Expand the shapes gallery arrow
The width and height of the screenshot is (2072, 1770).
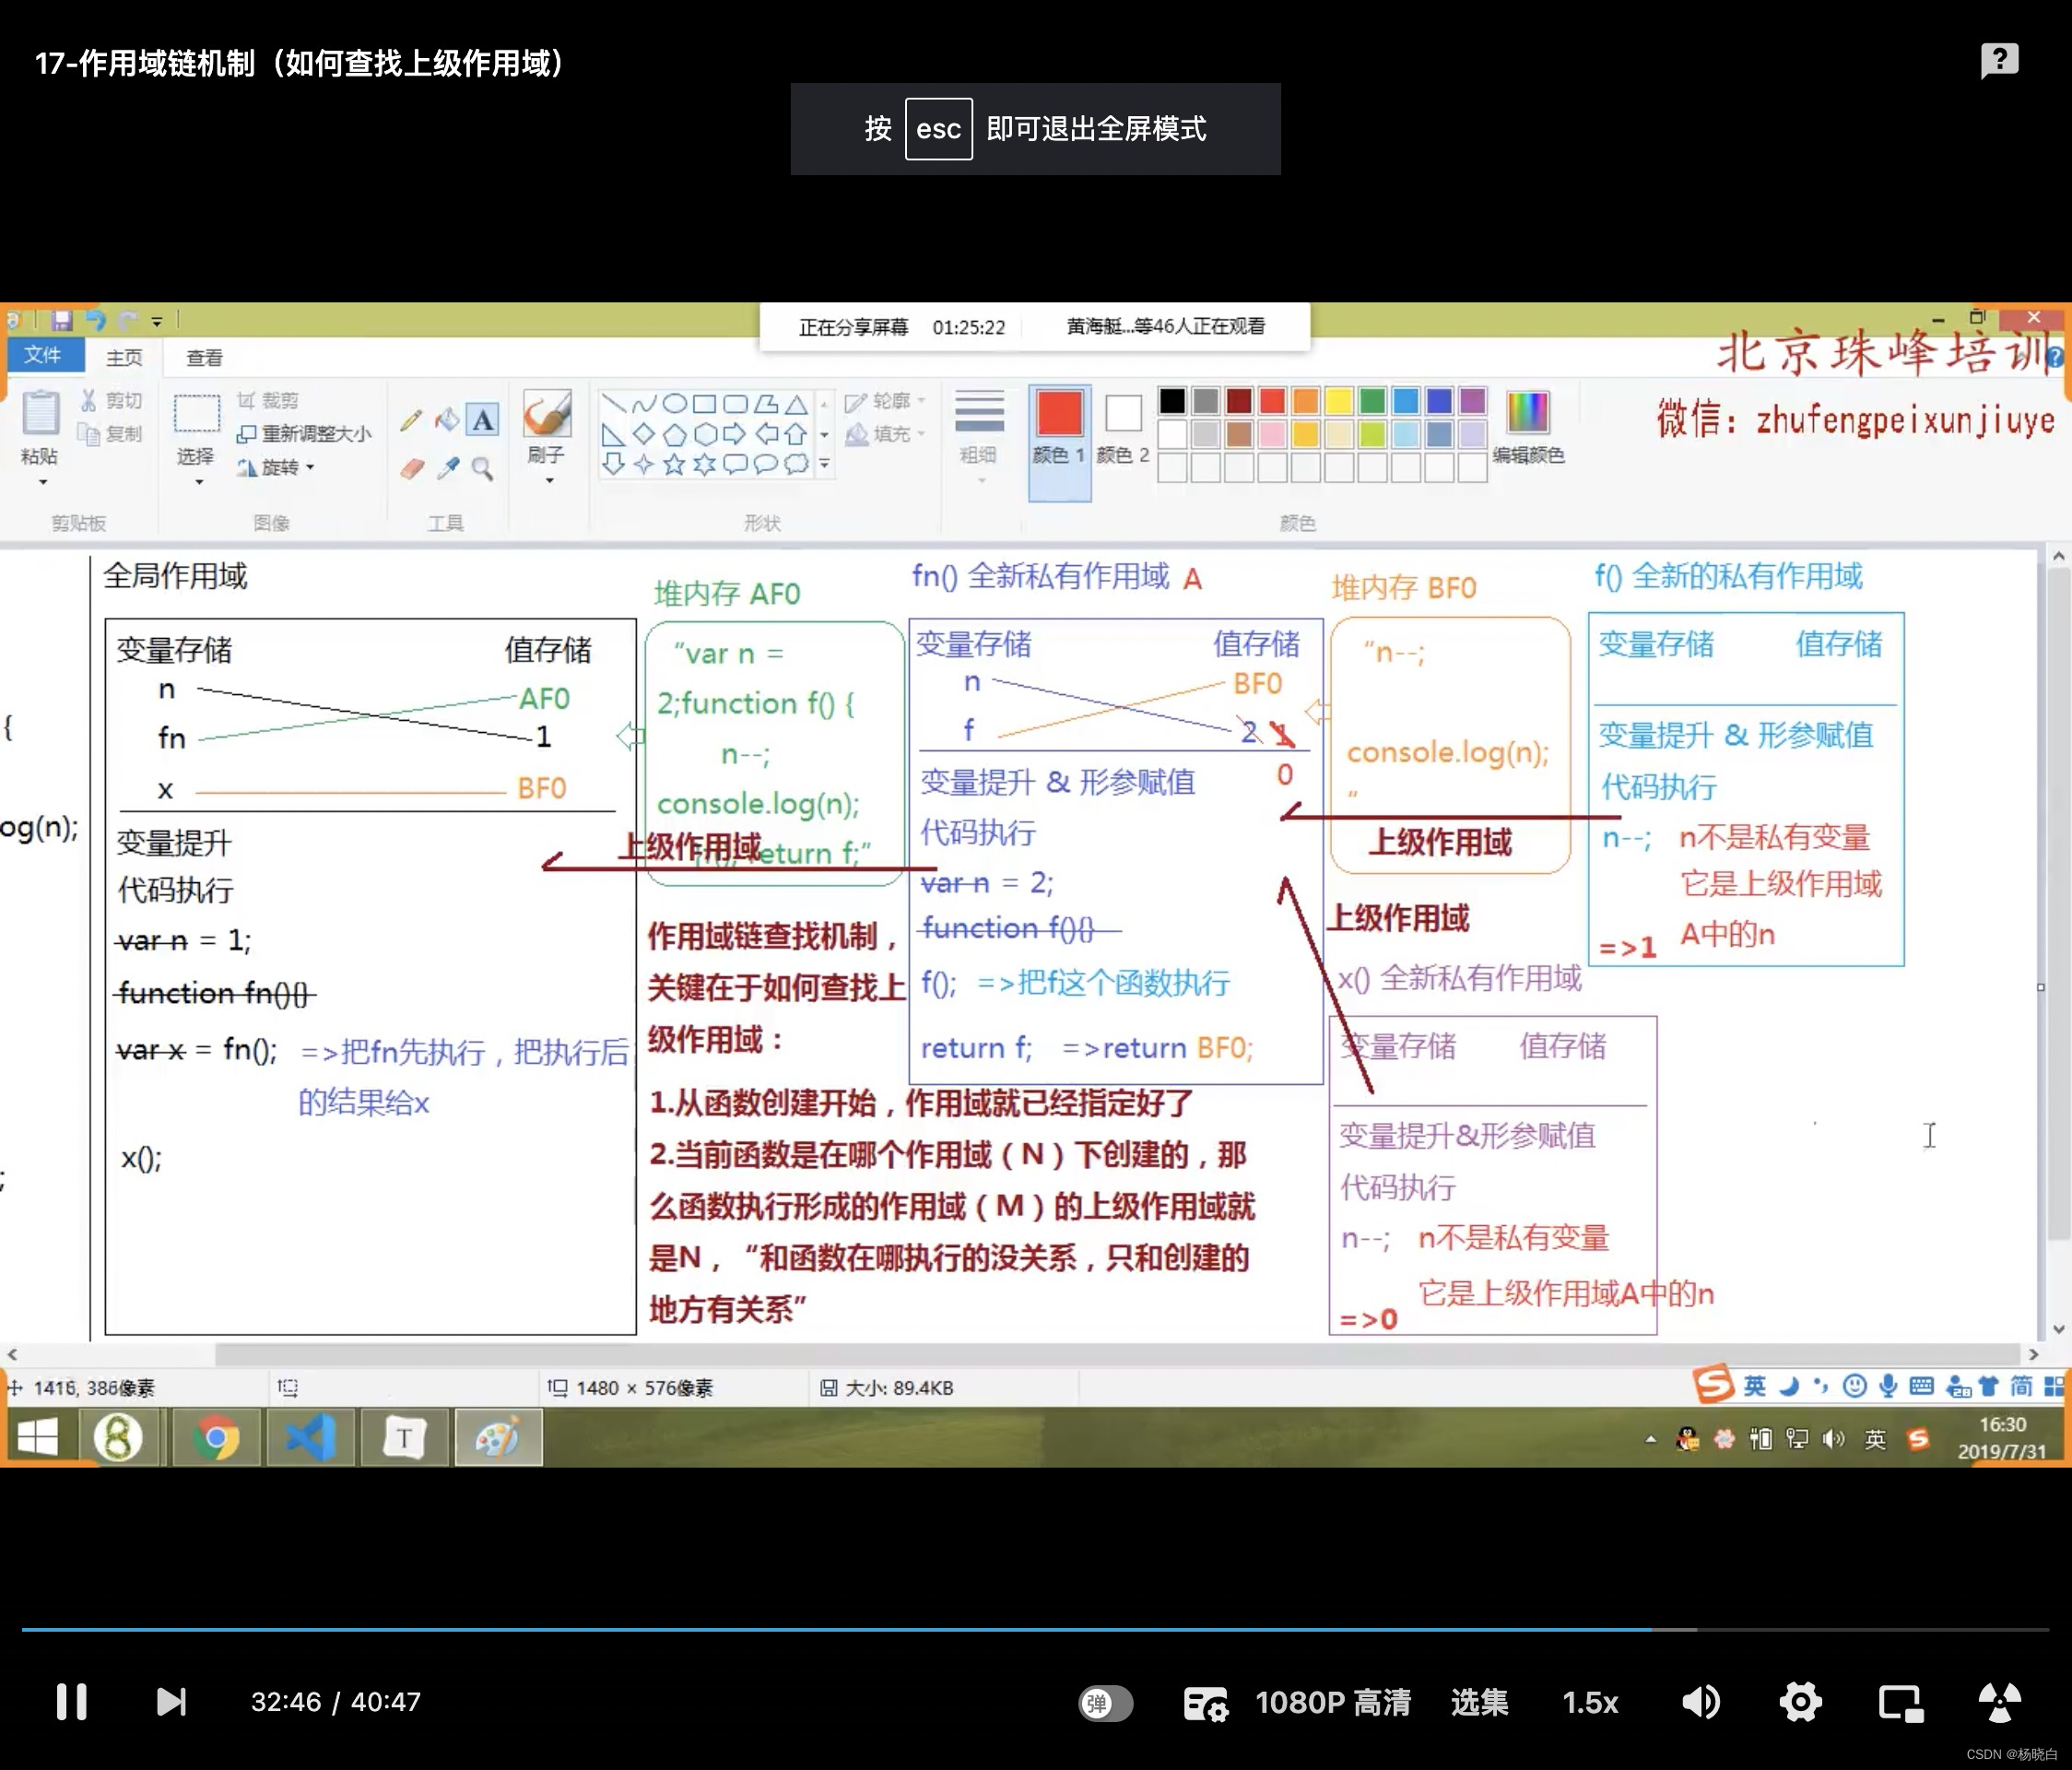coord(824,464)
